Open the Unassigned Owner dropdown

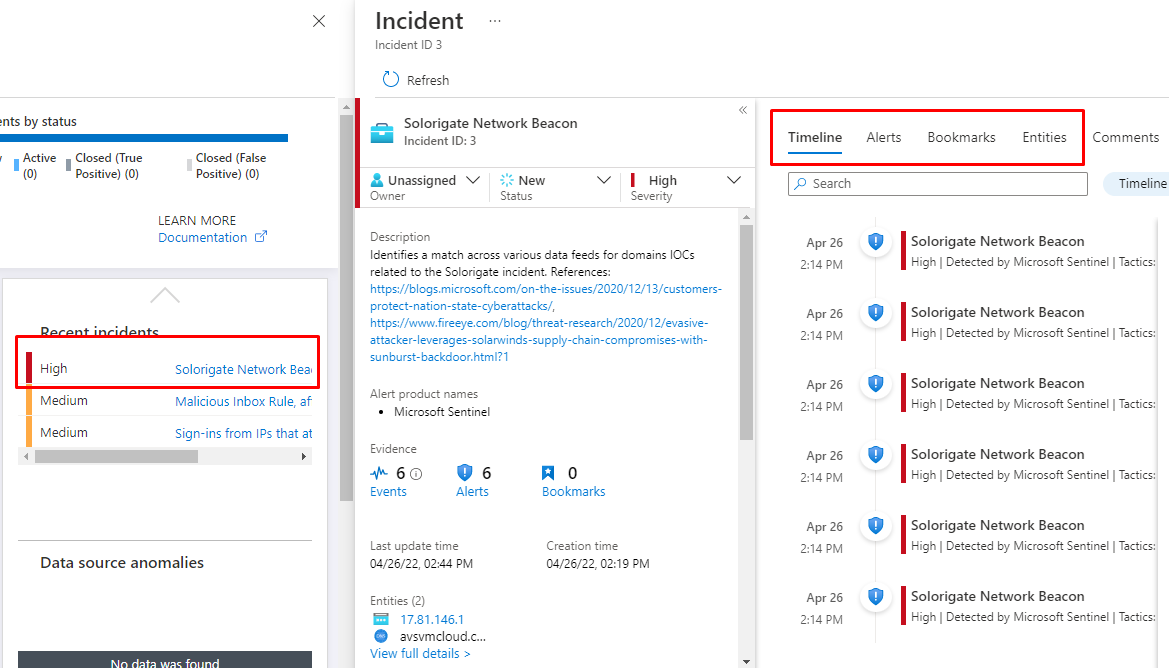pyautogui.click(x=426, y=181)
